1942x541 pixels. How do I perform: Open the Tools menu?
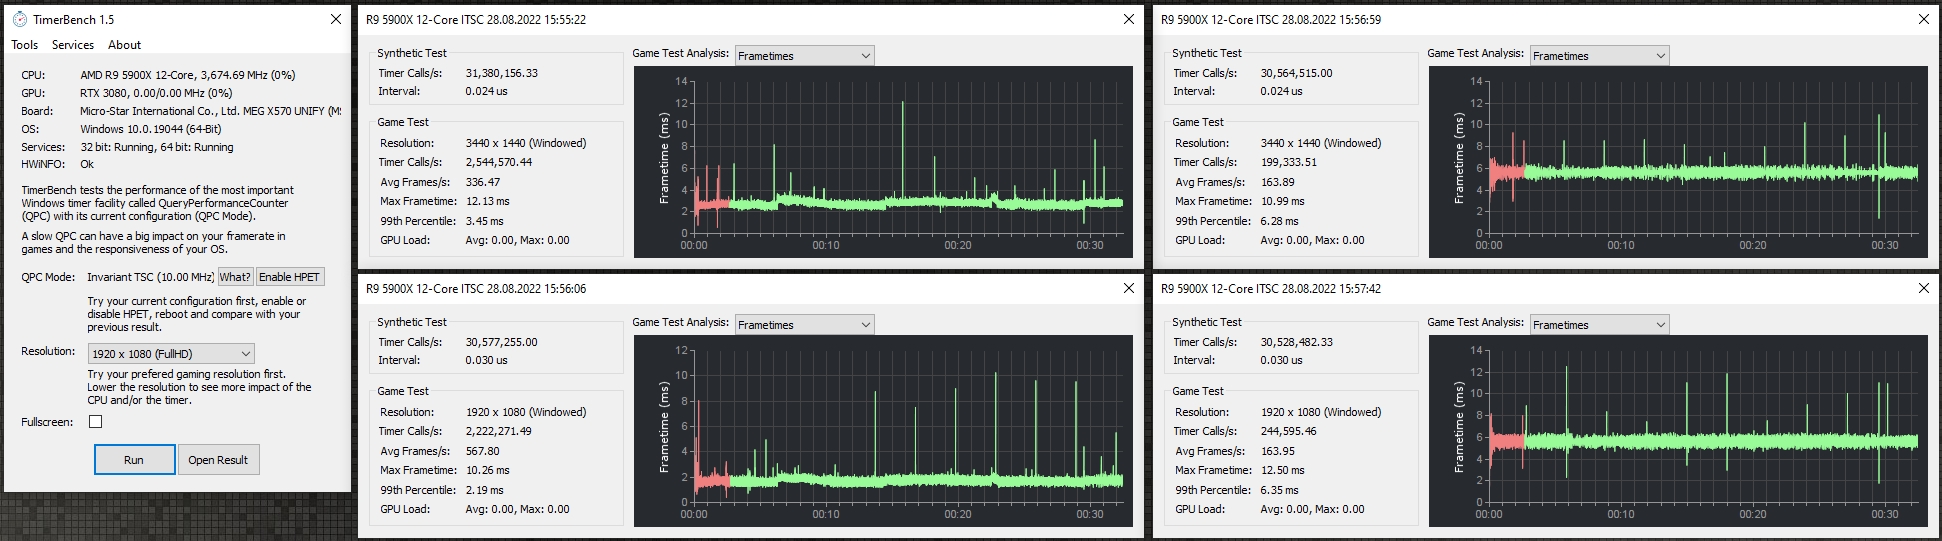(x=25, y=45)
